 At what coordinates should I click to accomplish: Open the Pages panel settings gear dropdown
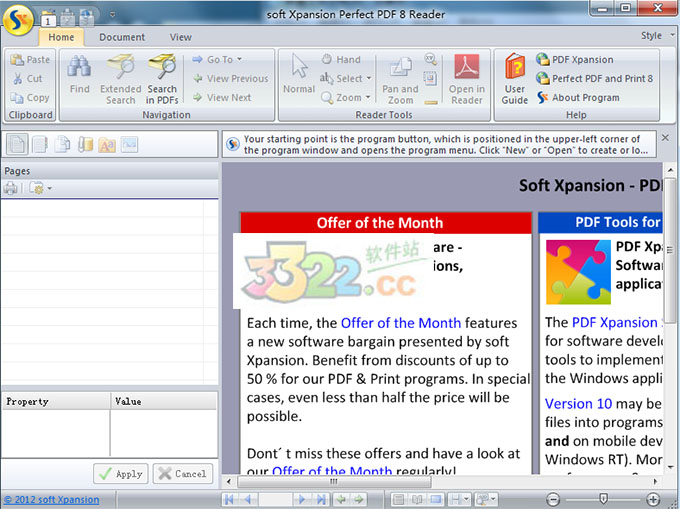[40, 188]
